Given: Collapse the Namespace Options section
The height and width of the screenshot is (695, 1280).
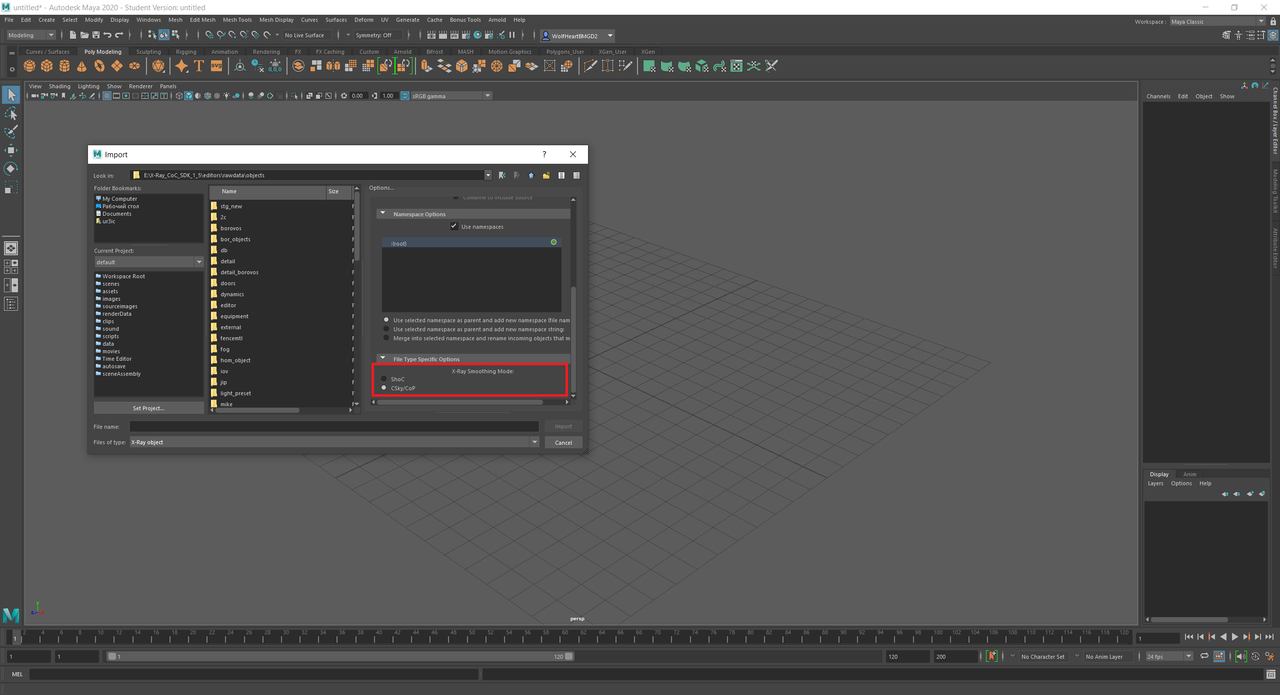Looking at the screenshot, I should [x=382, y=214].
